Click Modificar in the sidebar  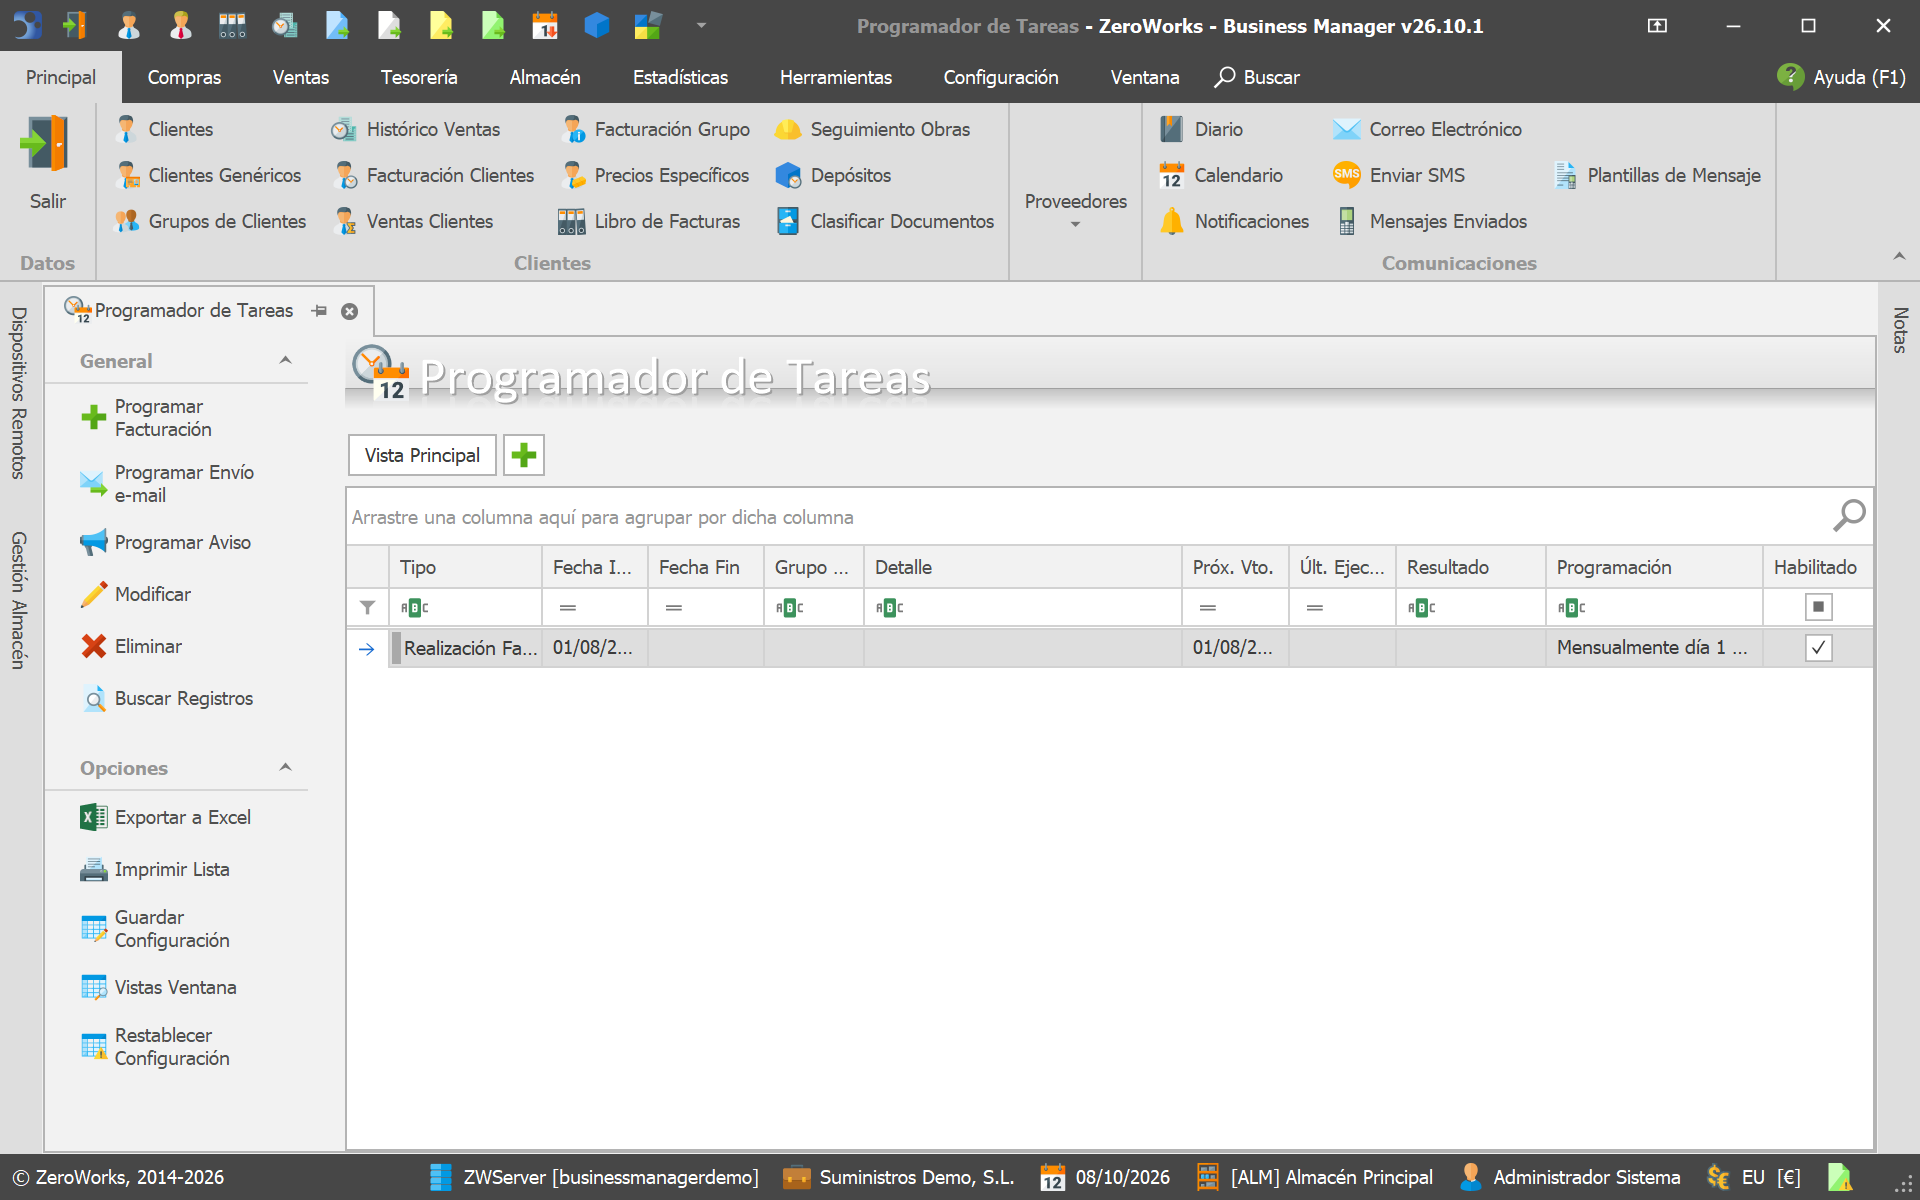coord(136,594)
